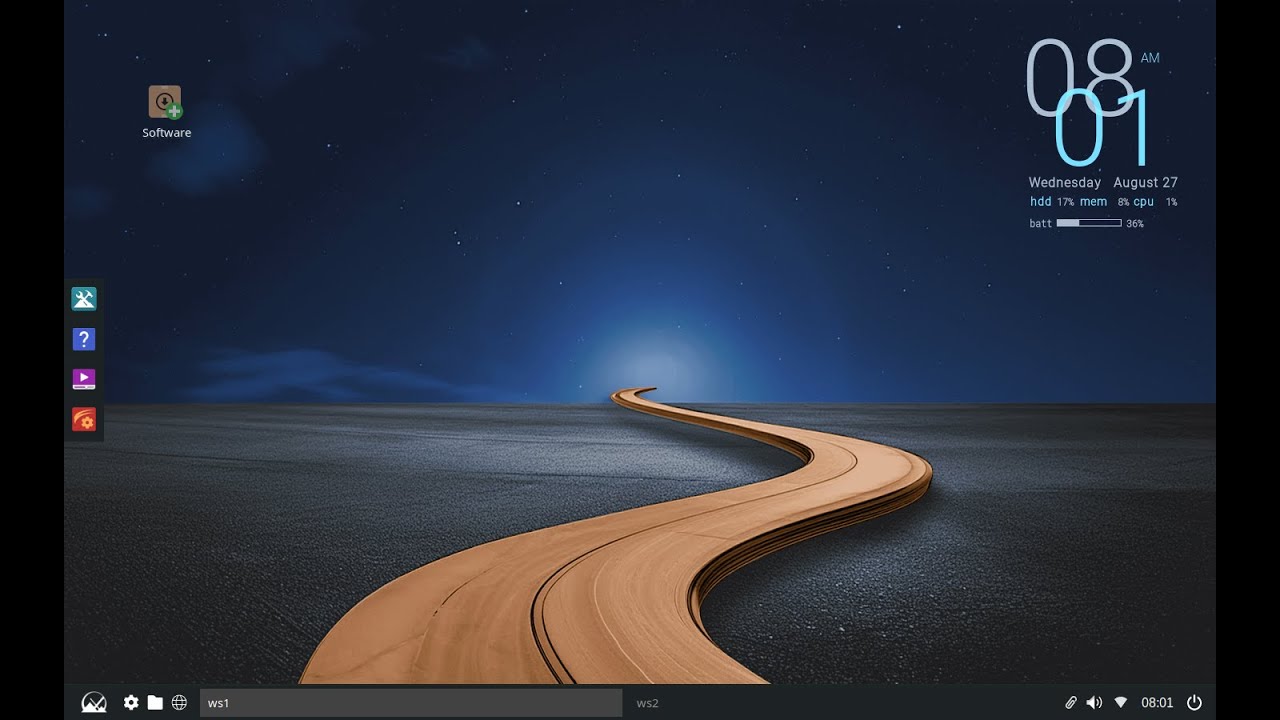Screen dimensions: 1280x720
Task: Open the system tools icon in left dock
Action: click(x=84, y=298)
